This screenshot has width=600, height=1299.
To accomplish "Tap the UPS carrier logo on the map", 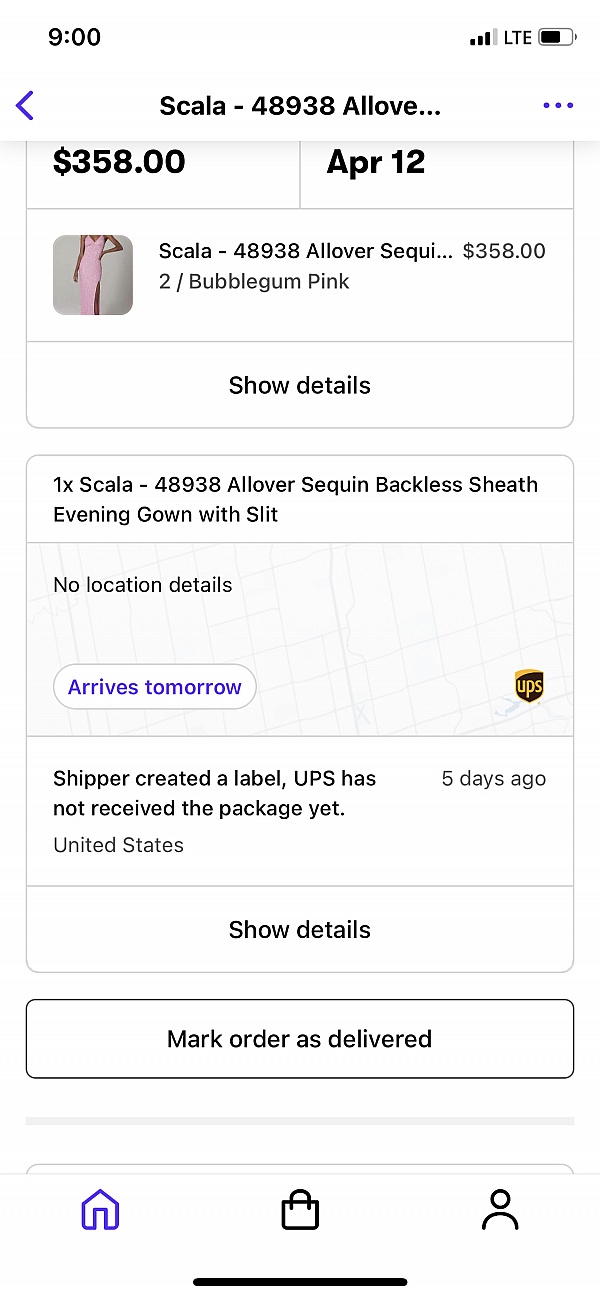I will coord(528,687).
